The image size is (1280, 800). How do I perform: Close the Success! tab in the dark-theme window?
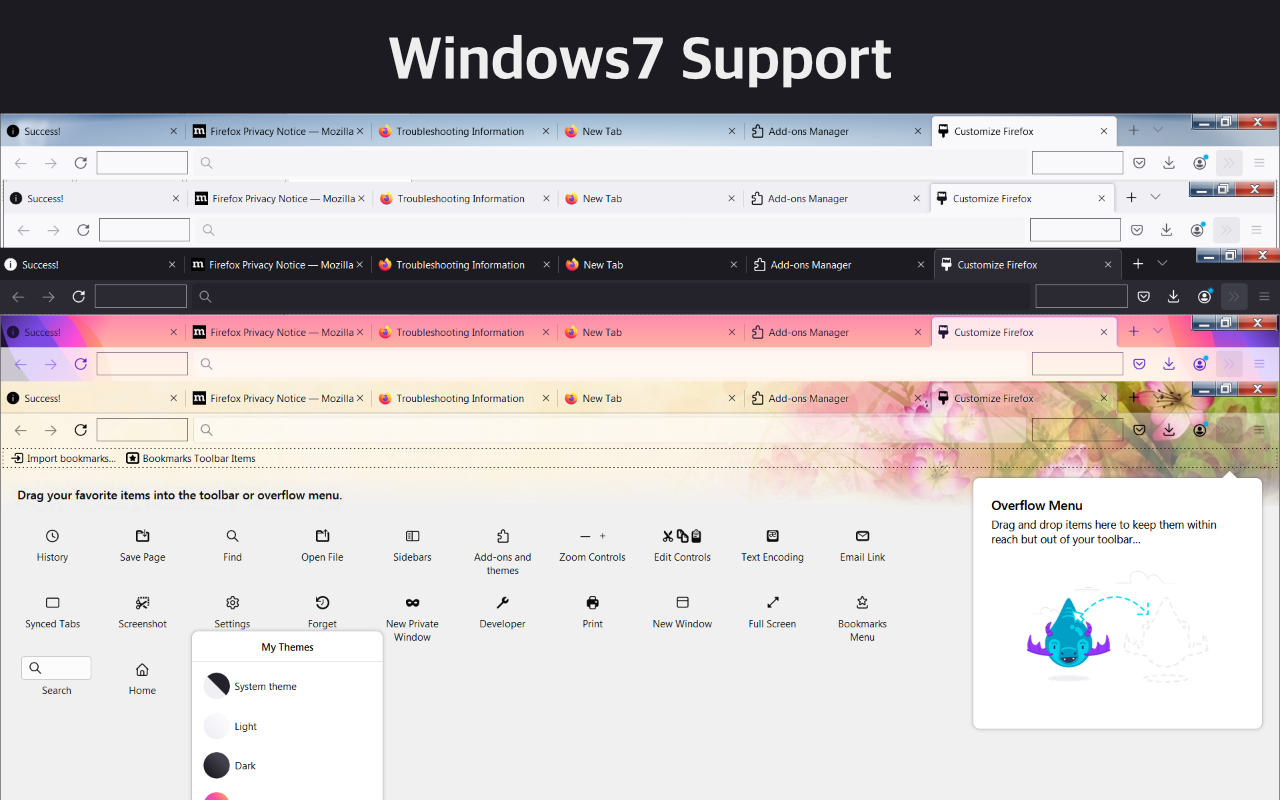click(x=173, y=265)
